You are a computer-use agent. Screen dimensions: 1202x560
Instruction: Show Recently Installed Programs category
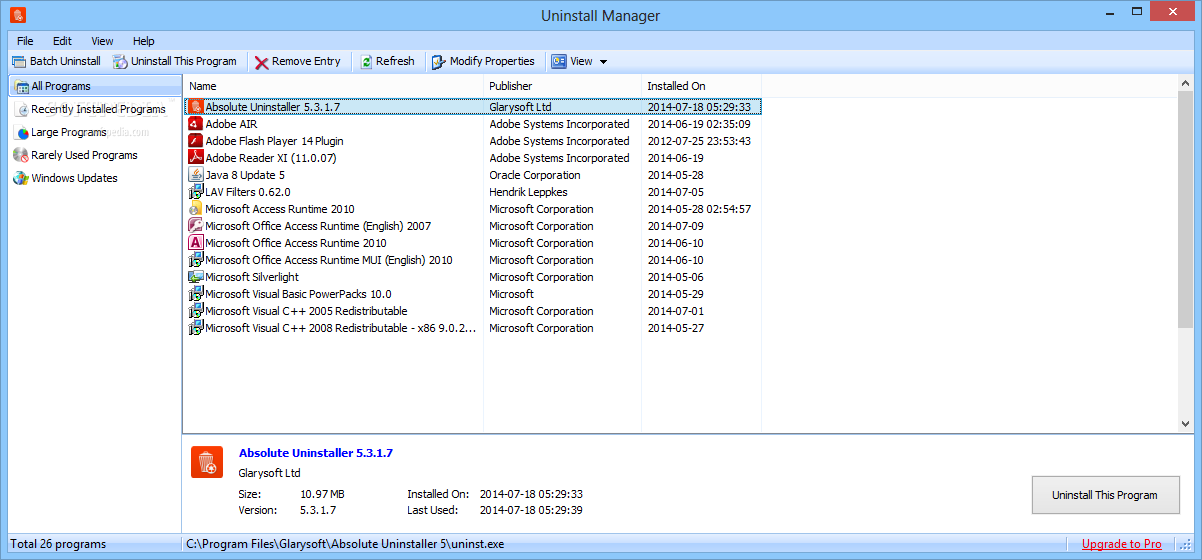[98, 109]
